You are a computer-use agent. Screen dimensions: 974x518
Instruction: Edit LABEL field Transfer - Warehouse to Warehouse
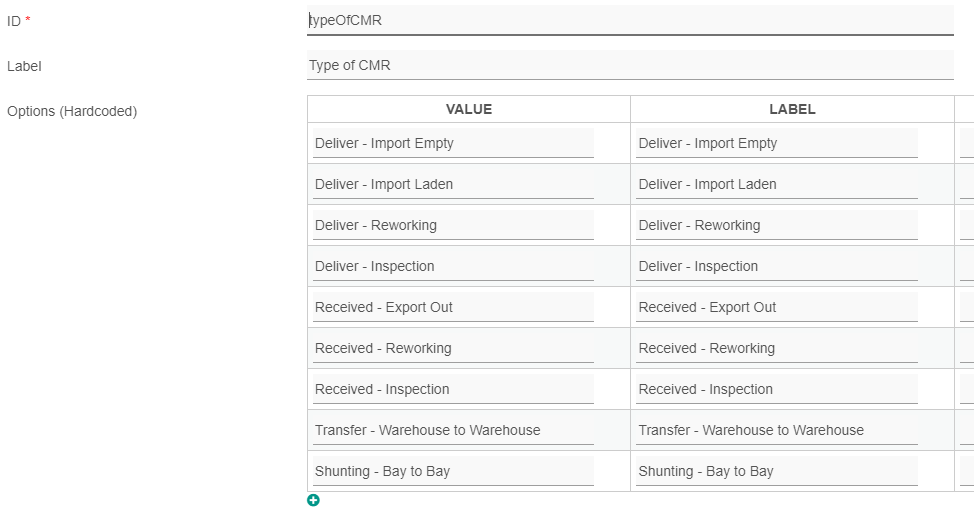click(x=777, y=430)
